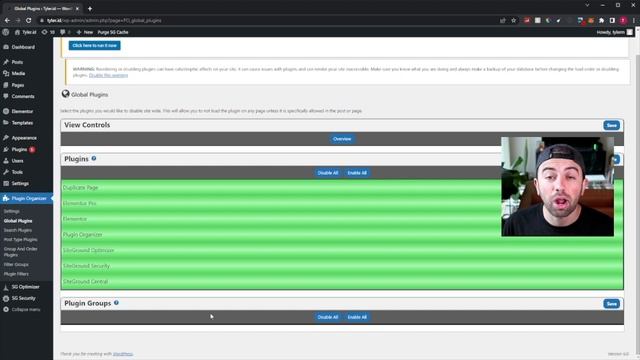Open the Comments menu item

pos(23,96)
